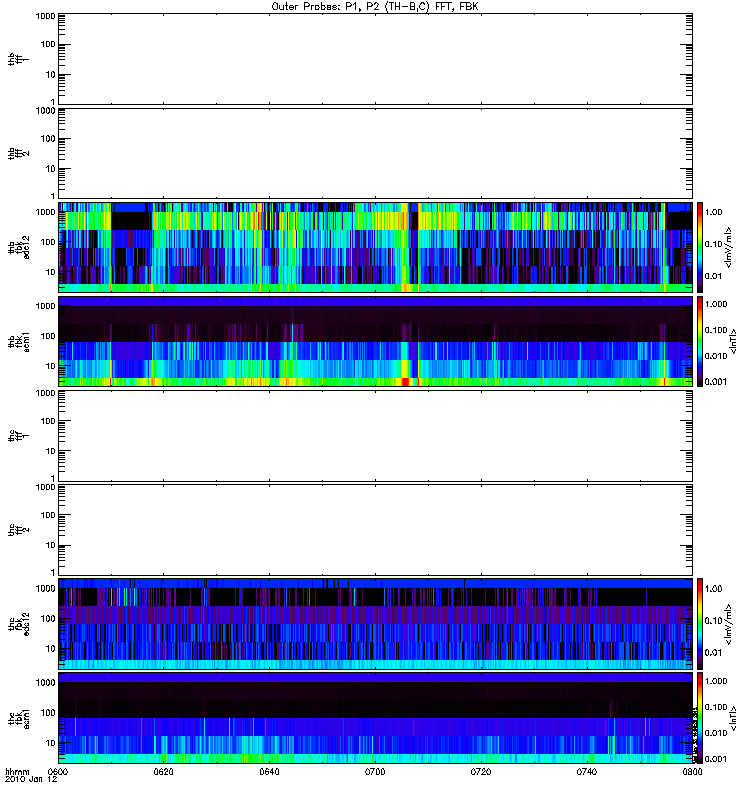Screen dimensions: 750x800
Task: Click inside the empty thb fff 1 plot panel
Action: 376,59
